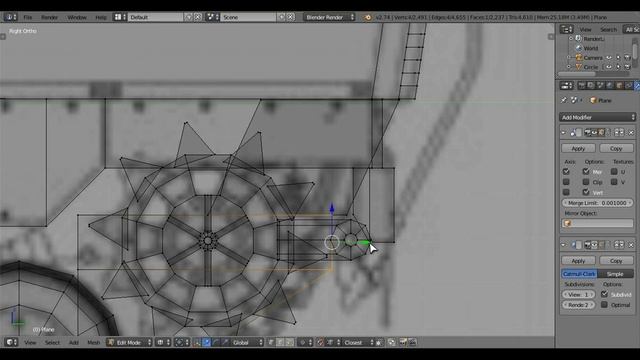Screen dimensions: 640x360
Task: Edit the Default screen layout name
Action: click(155, 17)
